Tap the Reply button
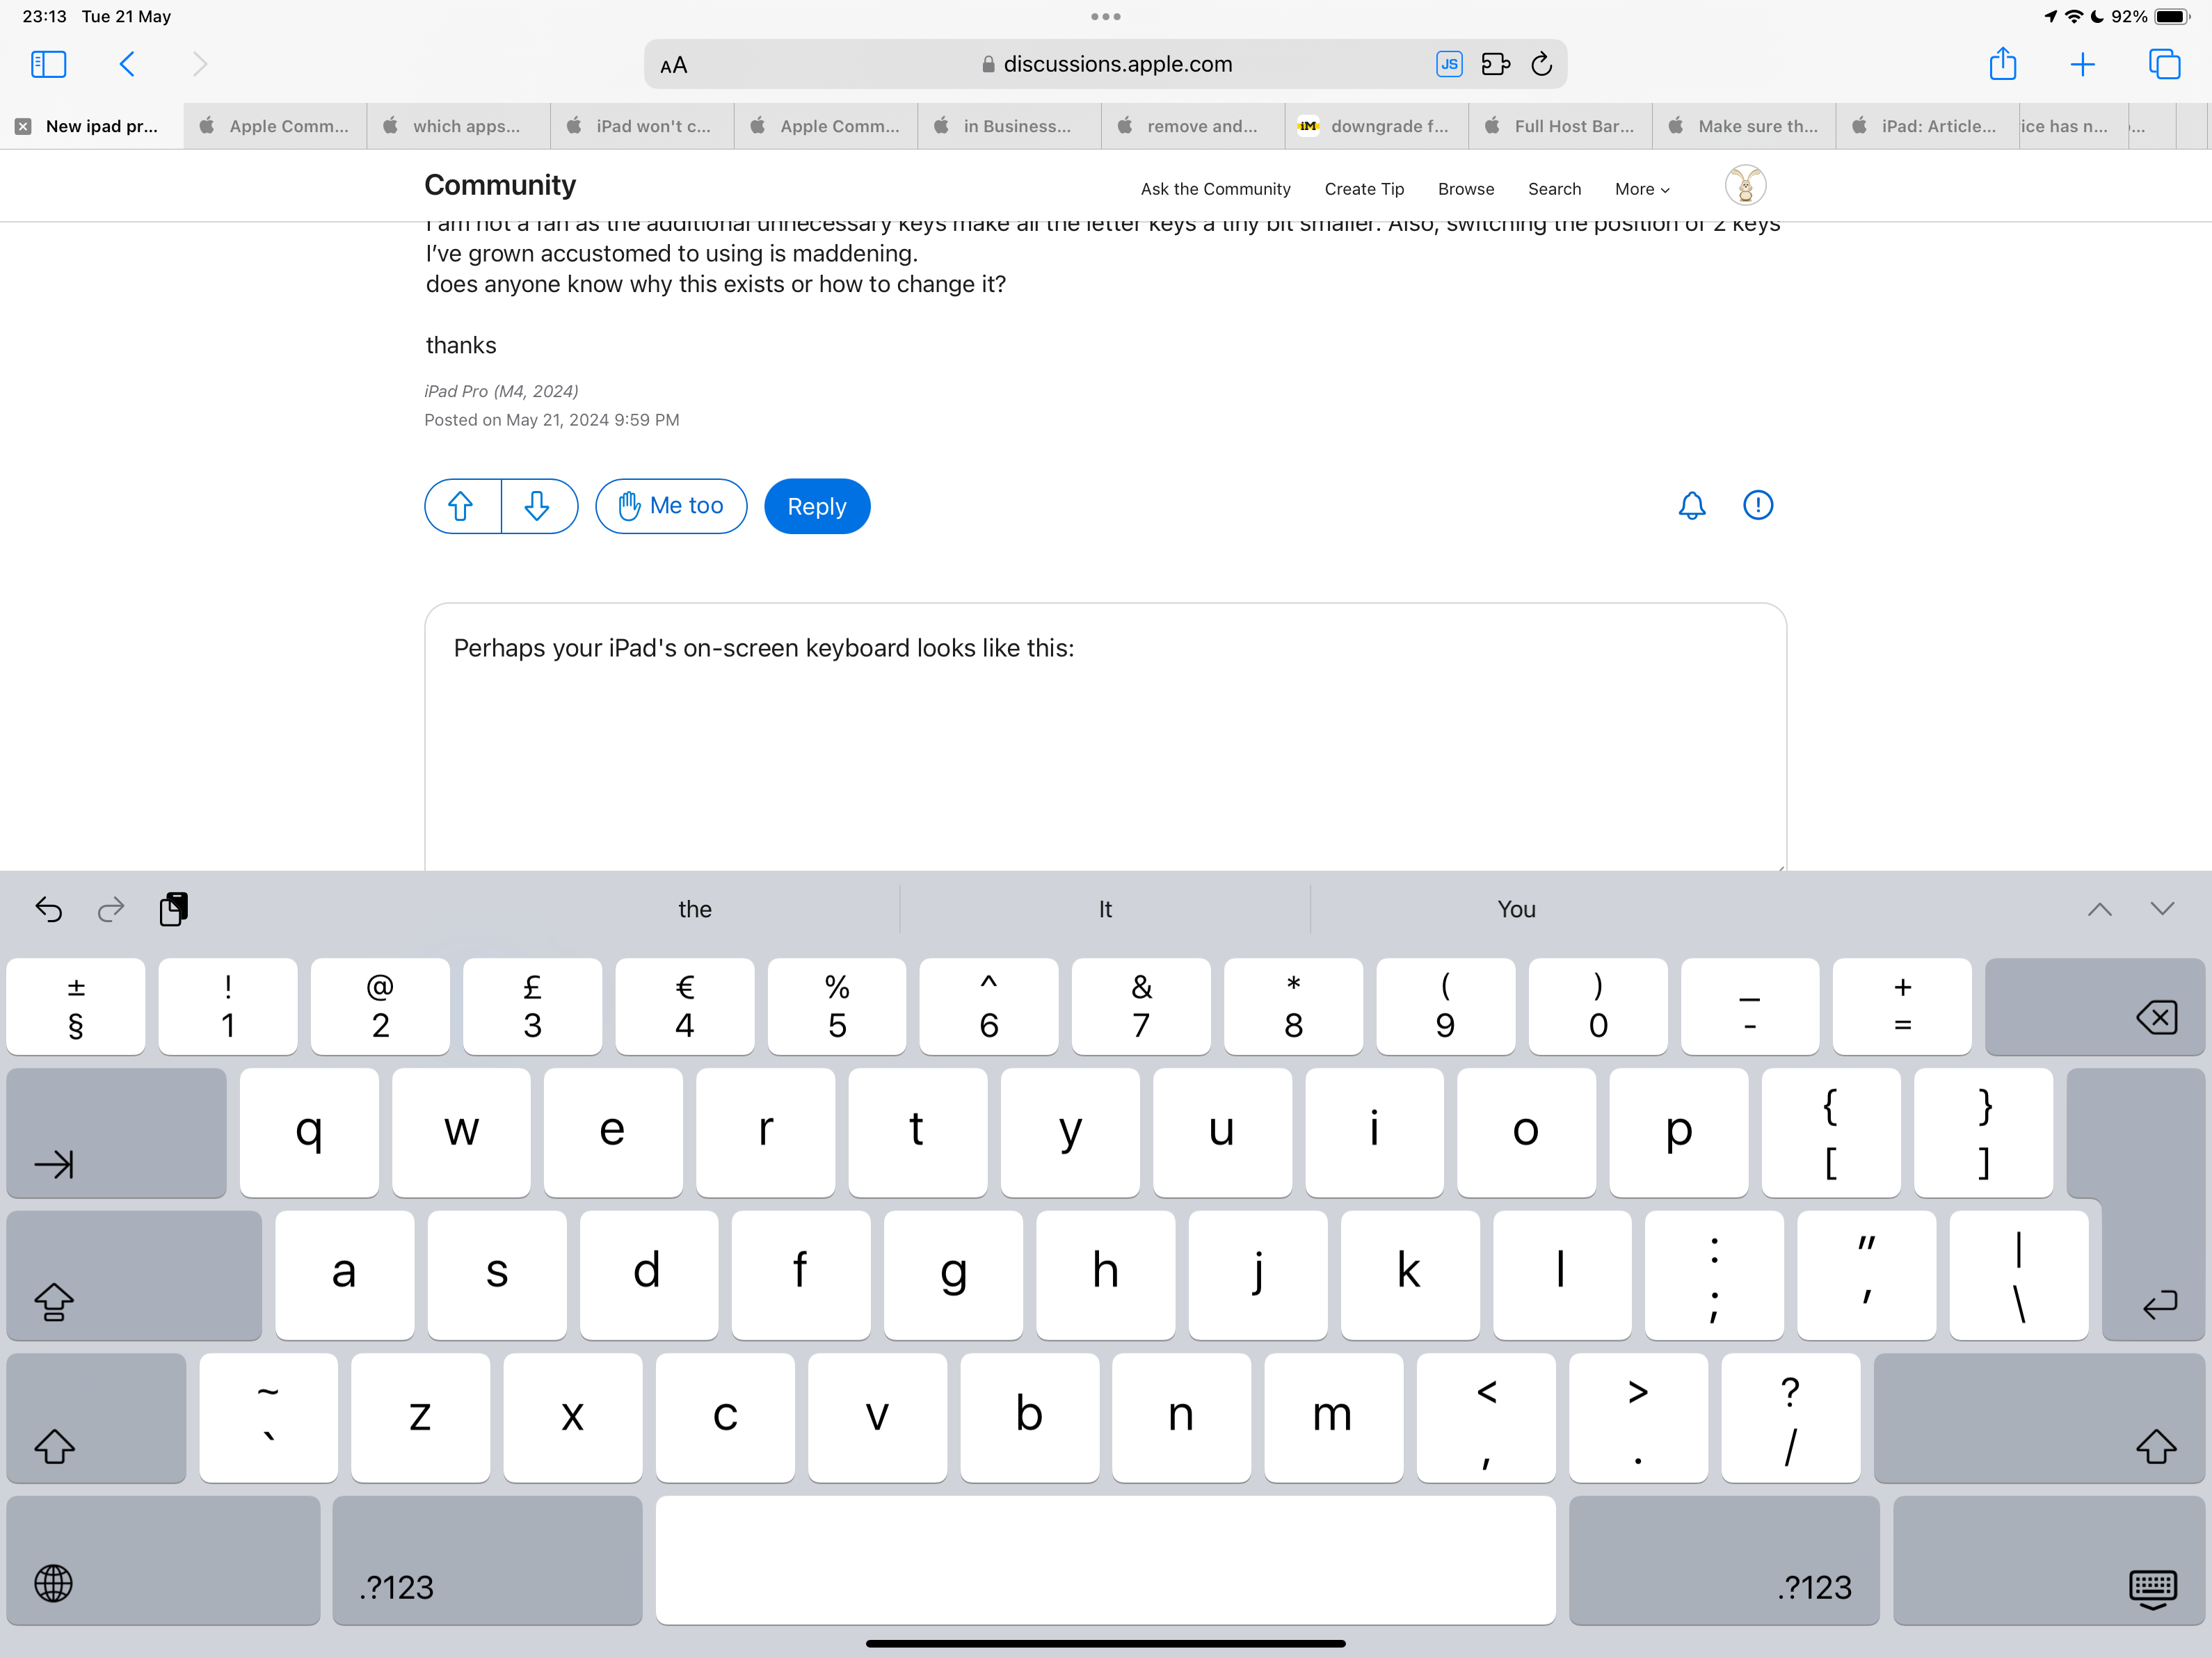This screenshot has width=2212, height=1658. click(816, 506)
